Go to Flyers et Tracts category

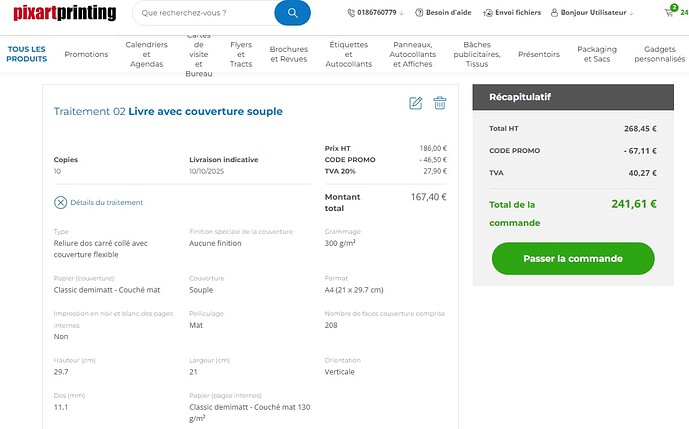[241, 54]
